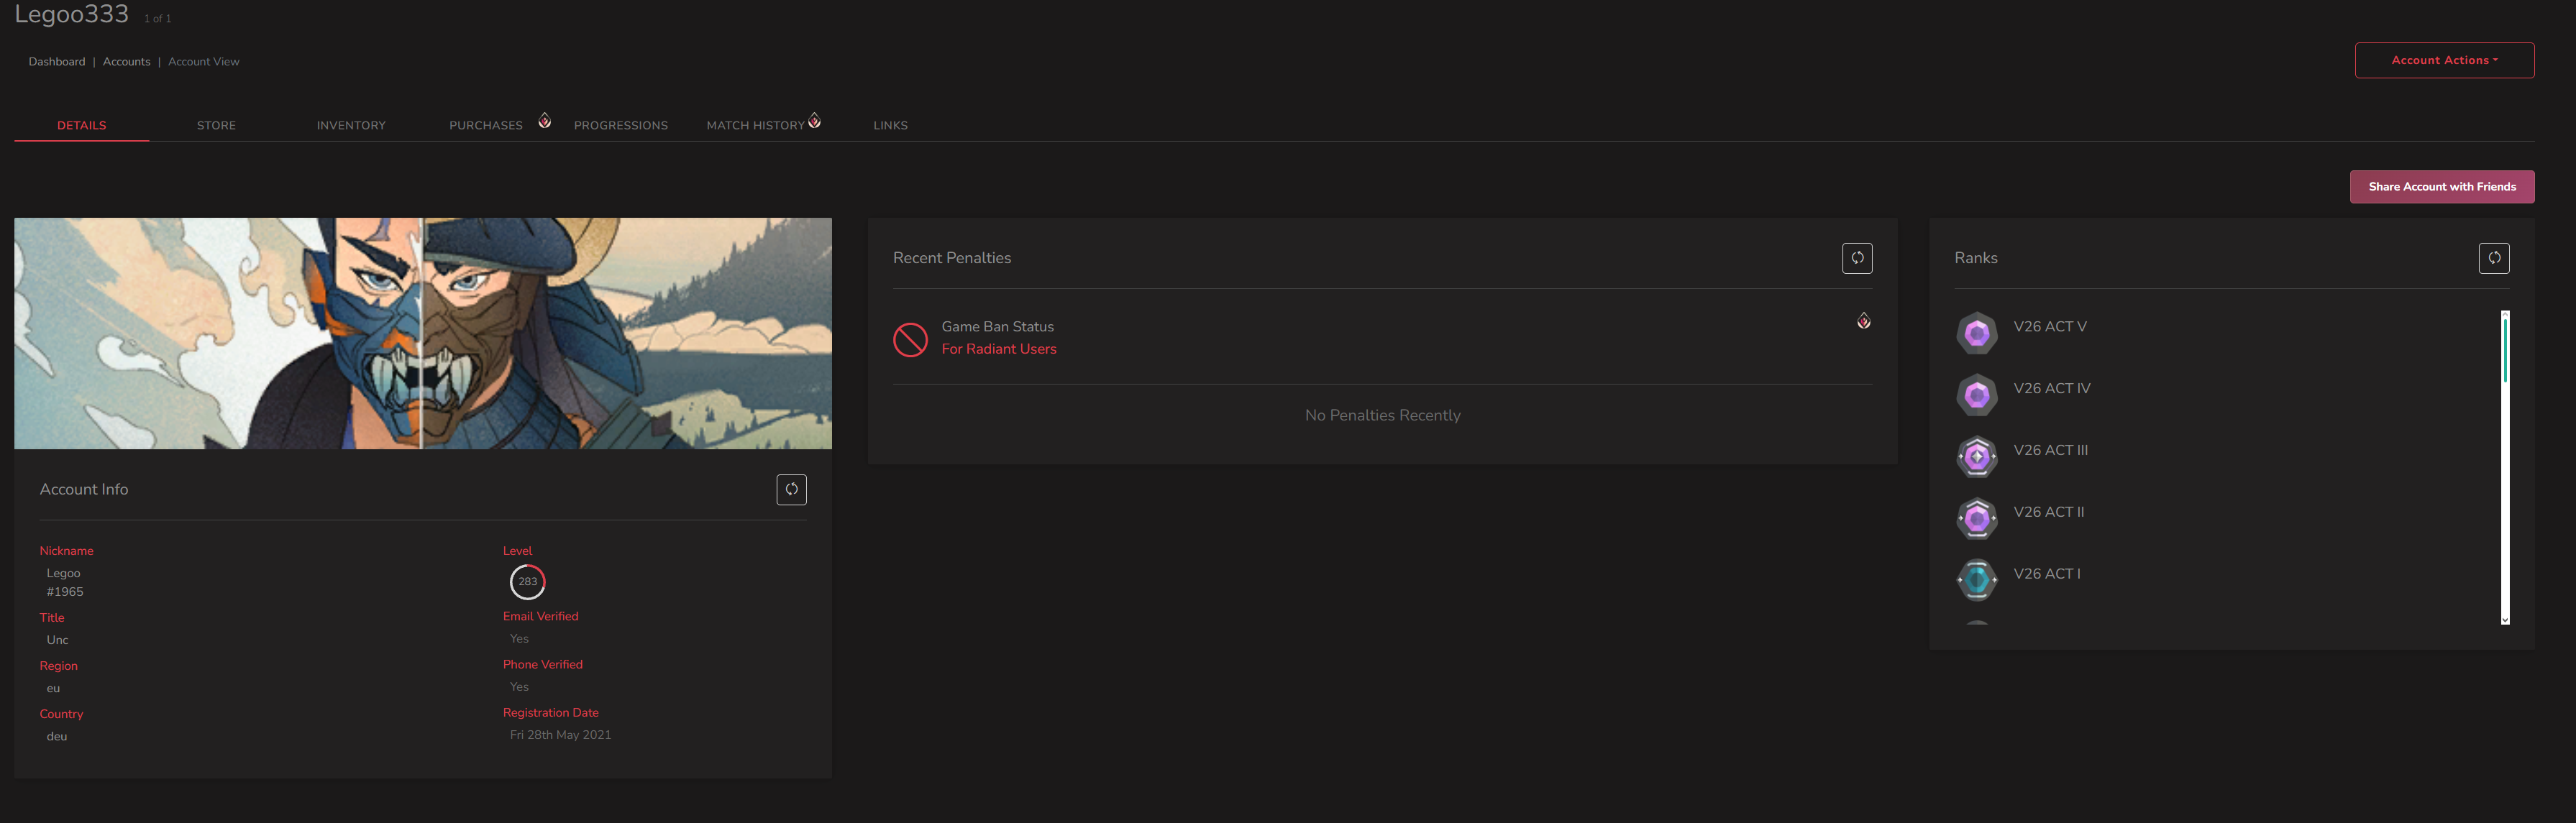This screenshot has width=2576, height=823.
Task: Click the premium badge beside Purchases tab
Action: [x=545, y=121]
